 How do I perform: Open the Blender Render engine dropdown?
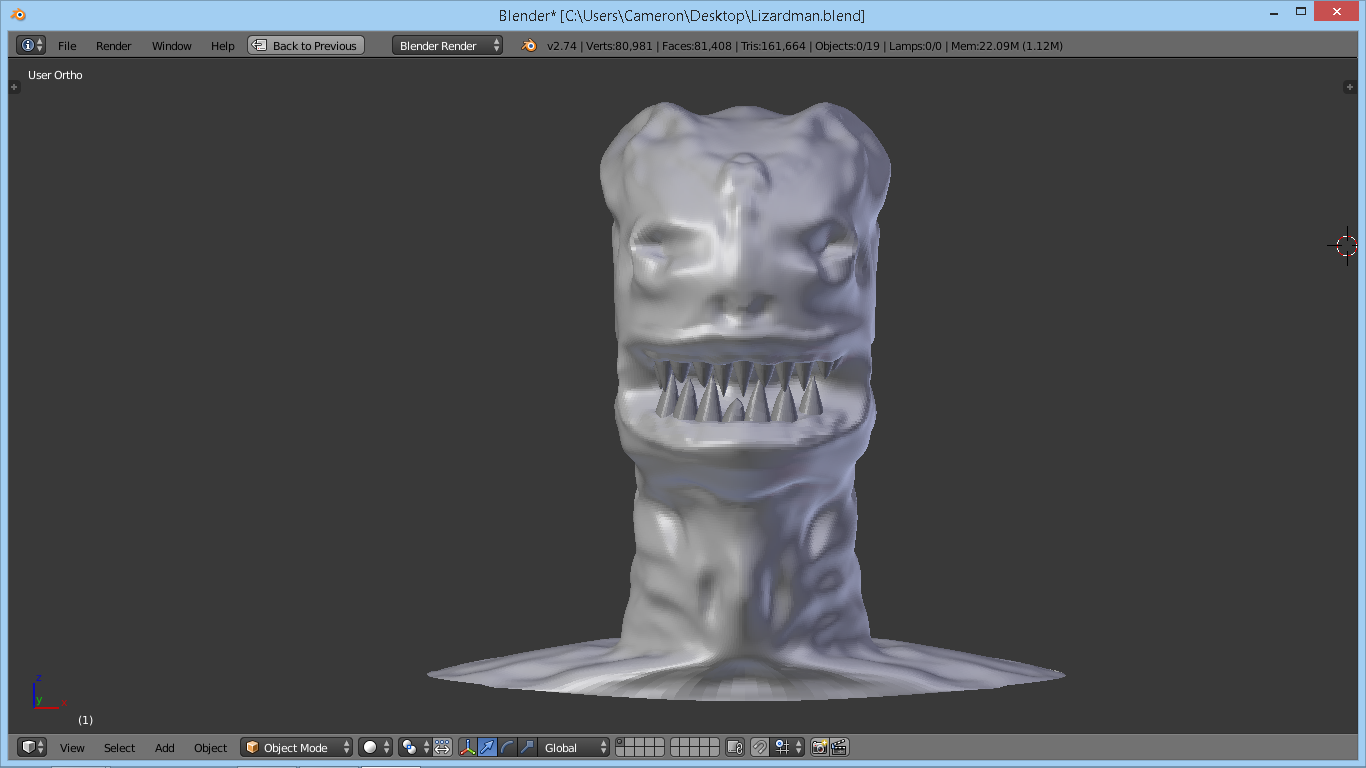[x=447, y=46]
